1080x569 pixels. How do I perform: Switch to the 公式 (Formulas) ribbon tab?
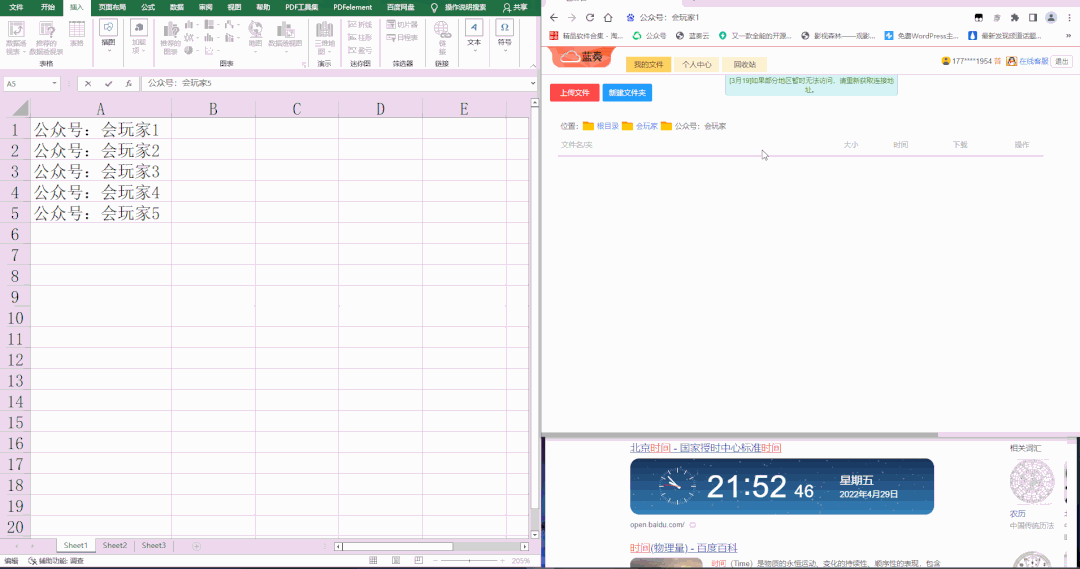coord(147,8)
